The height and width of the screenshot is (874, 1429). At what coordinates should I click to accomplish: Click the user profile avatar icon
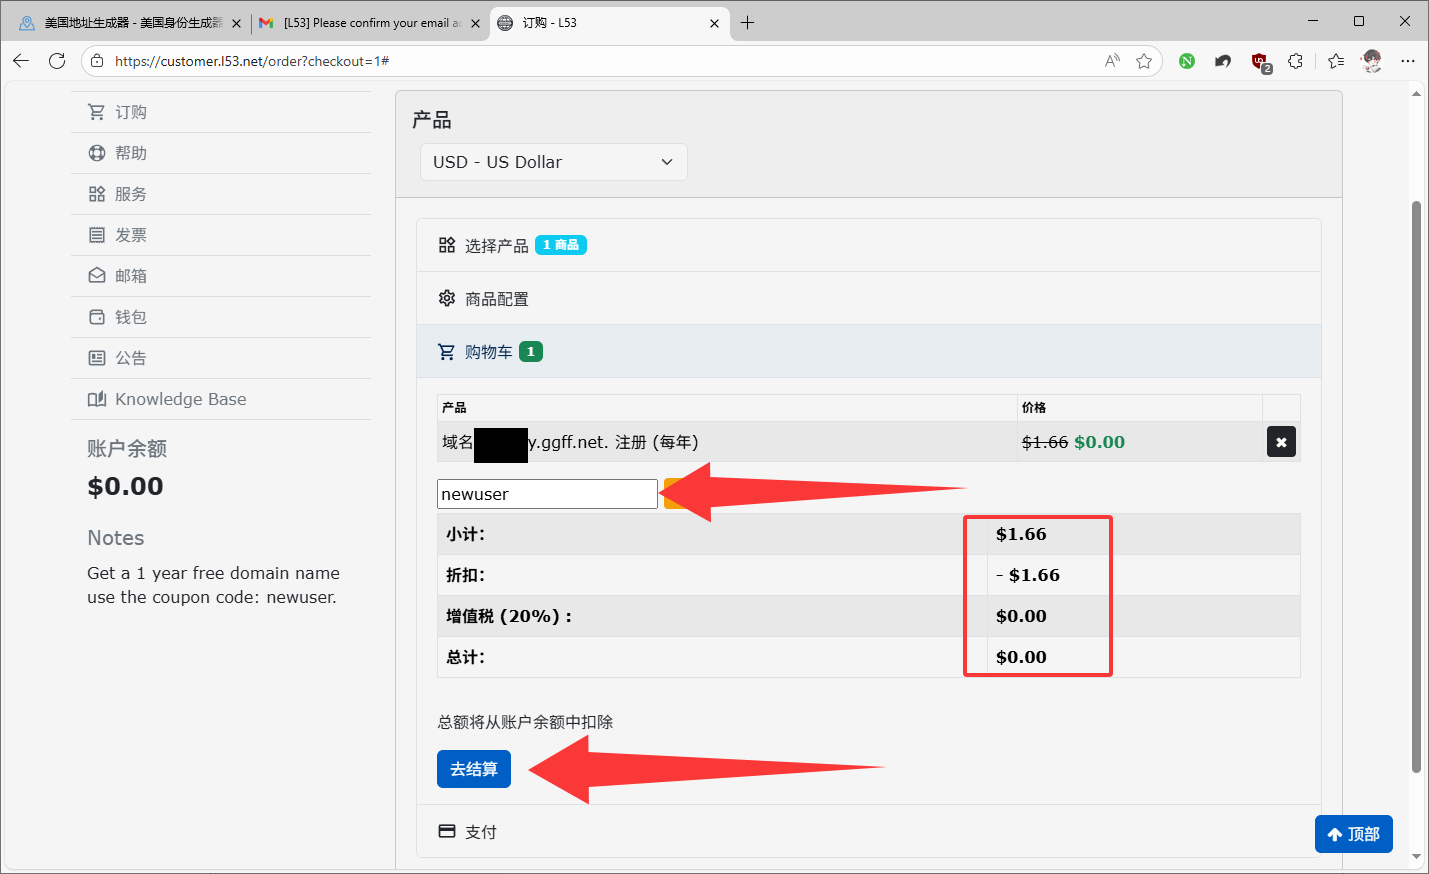tap(1372, 61)
